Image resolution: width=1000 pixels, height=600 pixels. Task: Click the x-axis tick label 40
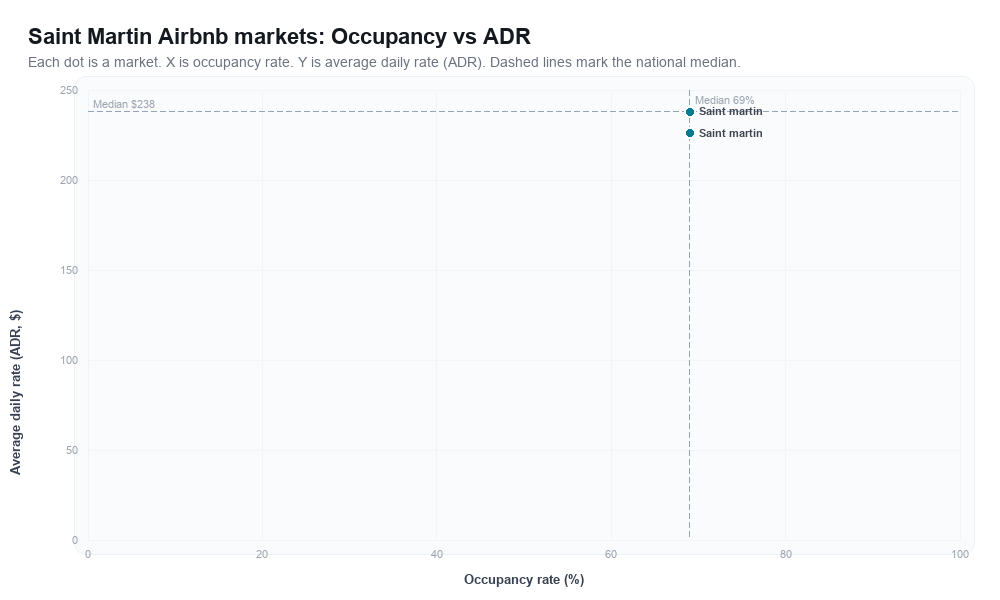(437, 555)
